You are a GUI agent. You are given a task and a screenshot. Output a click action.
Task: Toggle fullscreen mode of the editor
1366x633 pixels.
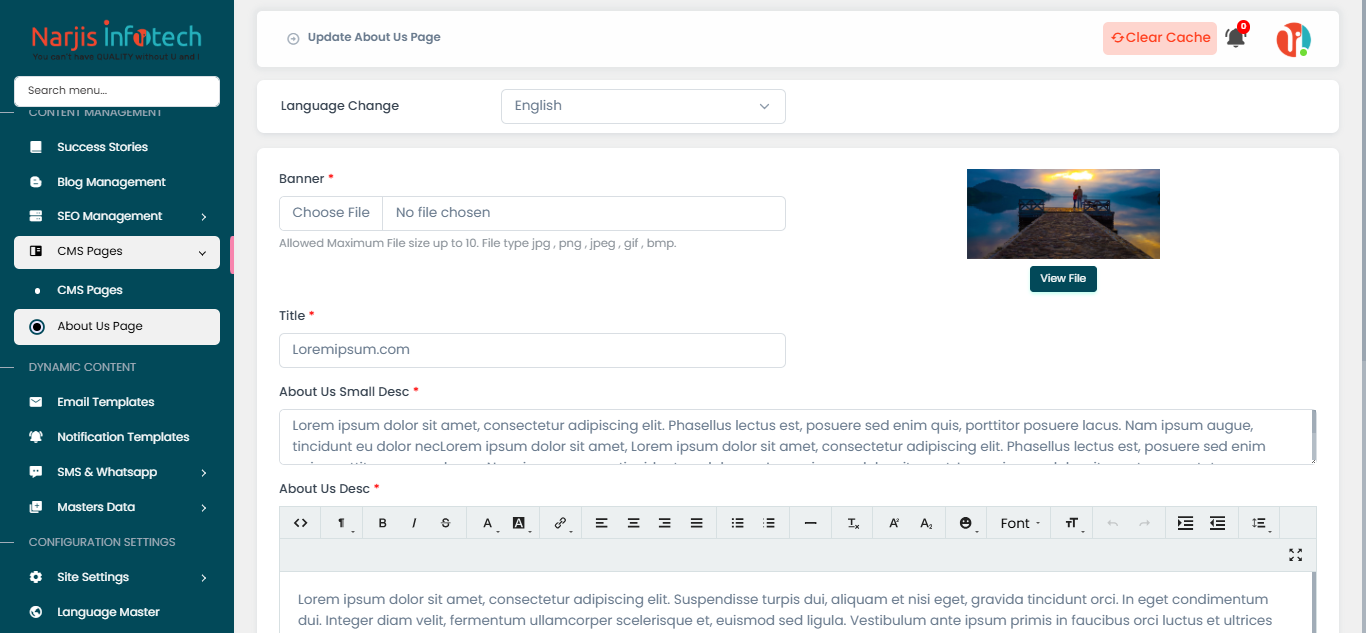tap(1296, 555)
